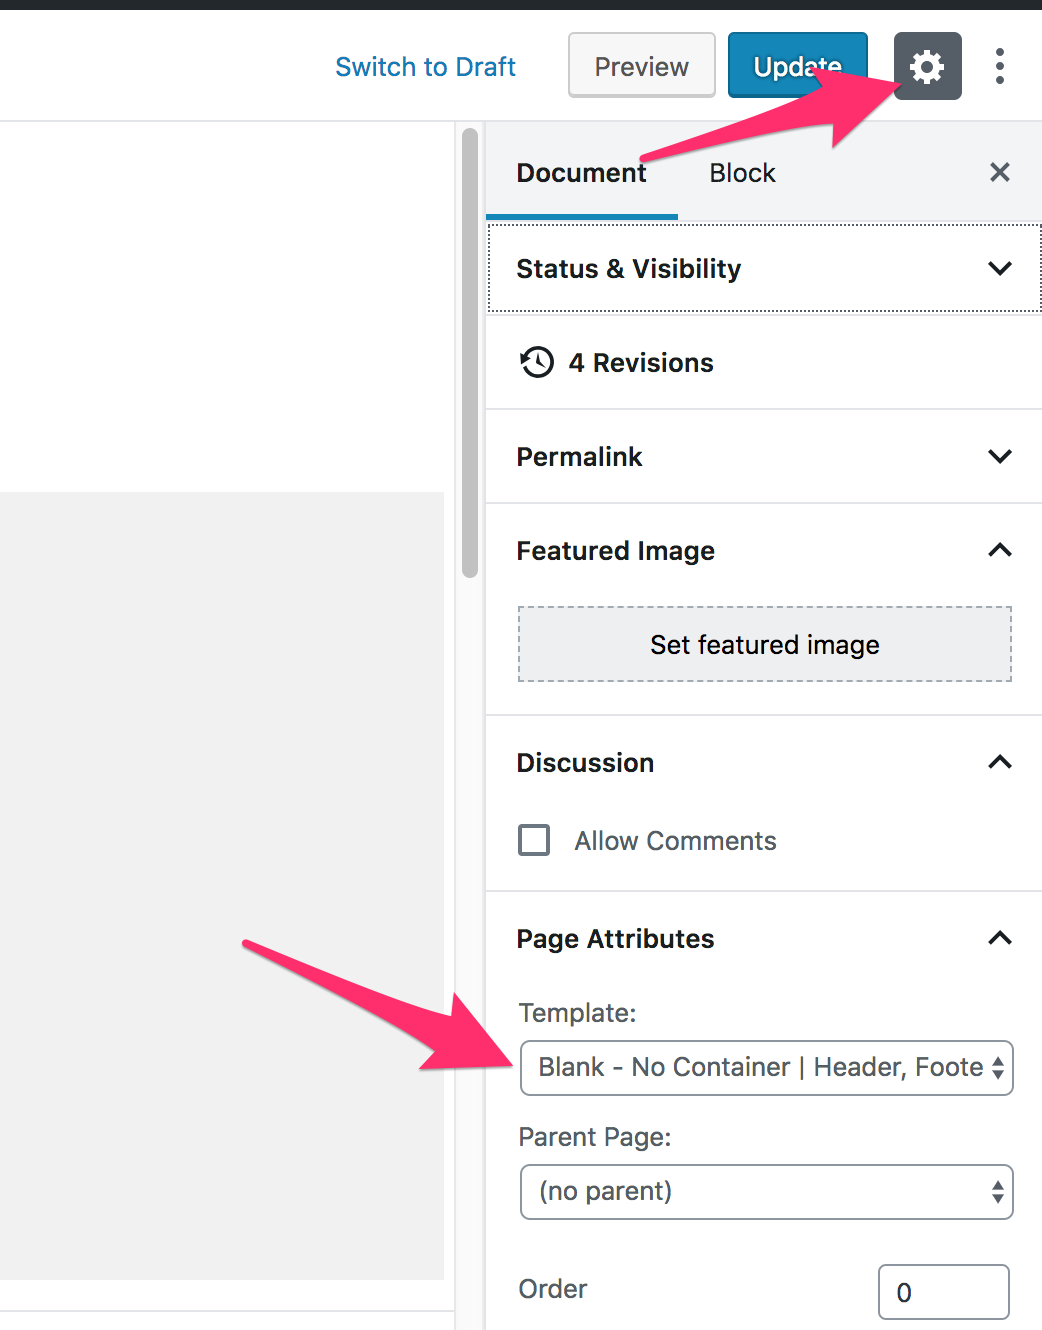Open the Parent Page dropdown

(766, 1192)
